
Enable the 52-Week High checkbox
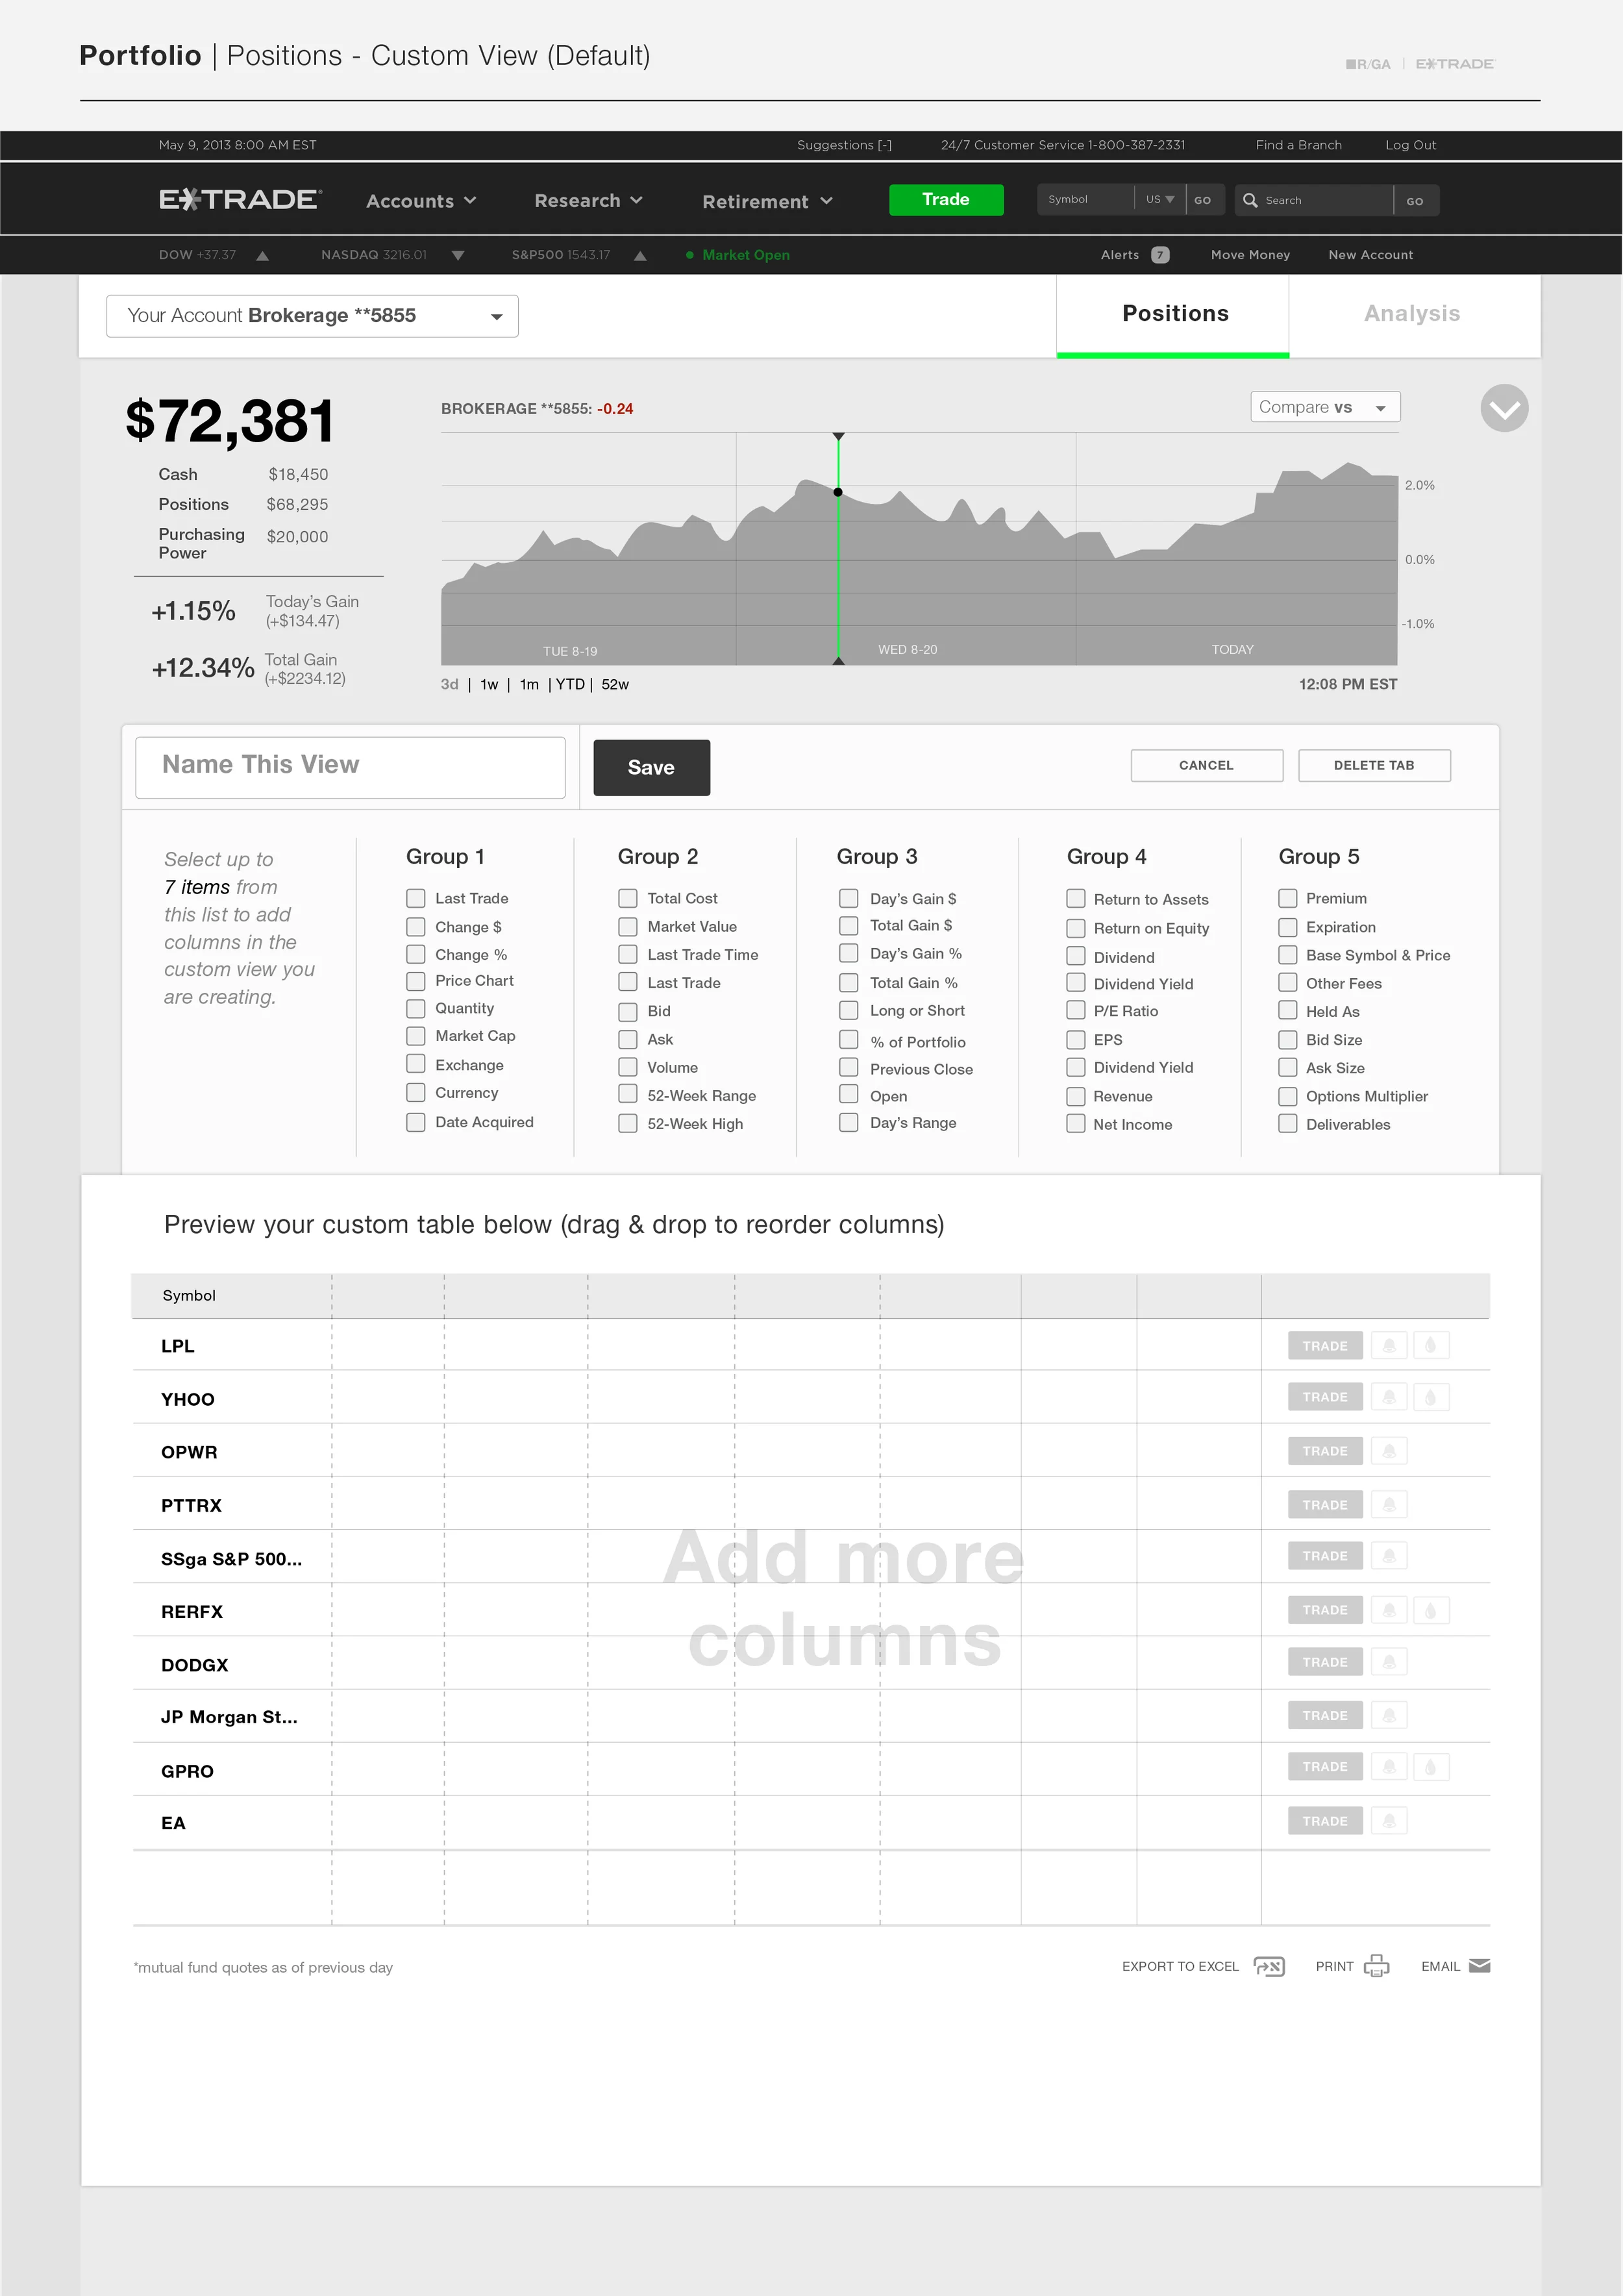[628, 1123]
